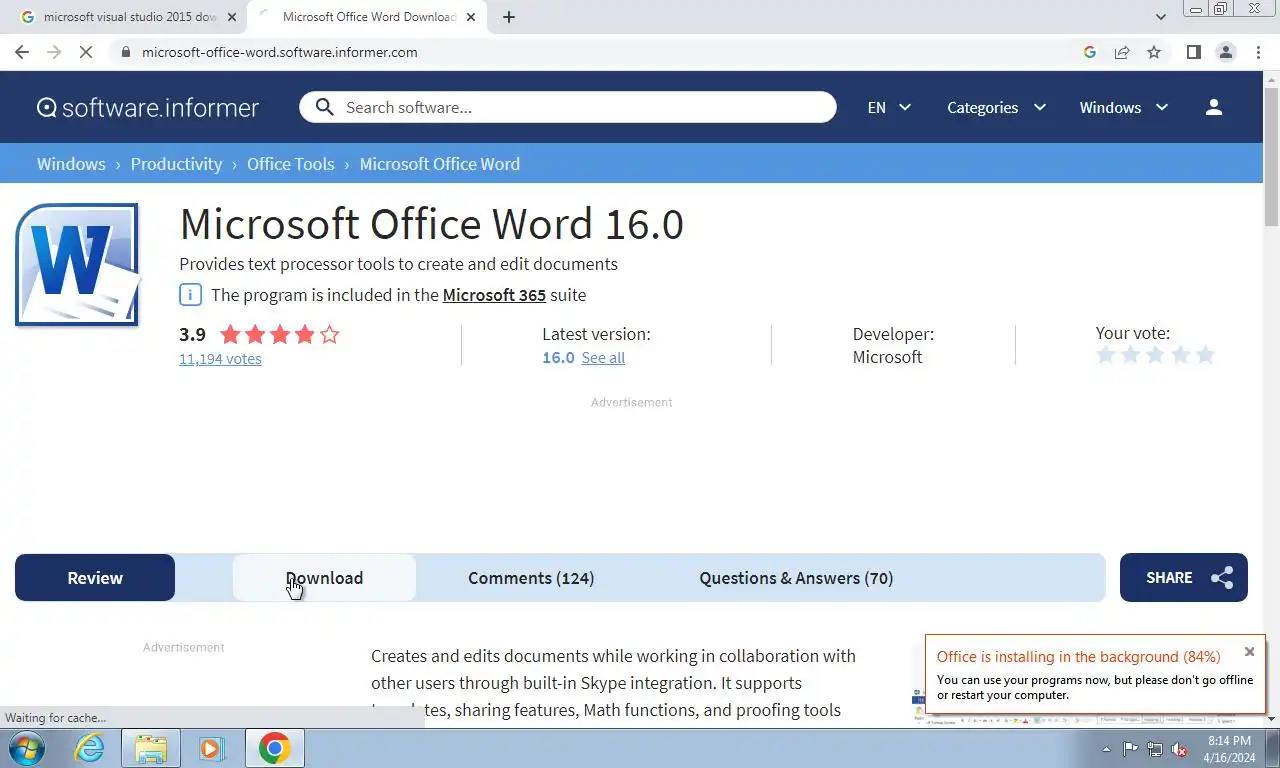The width and height of the screenshot is (1280, 768).
Task: Select the Review tab
Action: [x=95, y=578]
